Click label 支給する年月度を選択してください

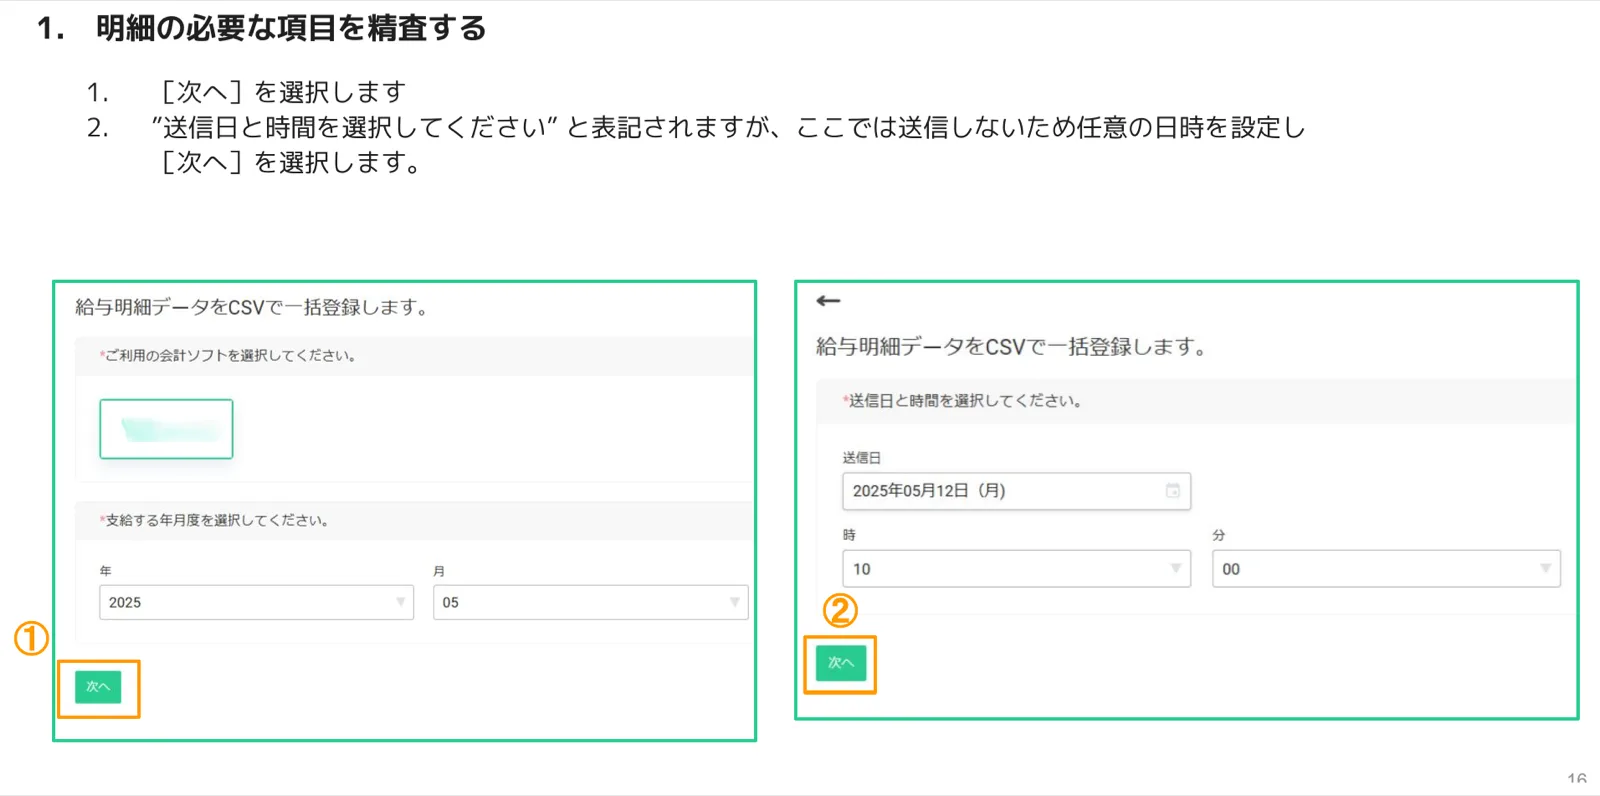coord(214,520)
